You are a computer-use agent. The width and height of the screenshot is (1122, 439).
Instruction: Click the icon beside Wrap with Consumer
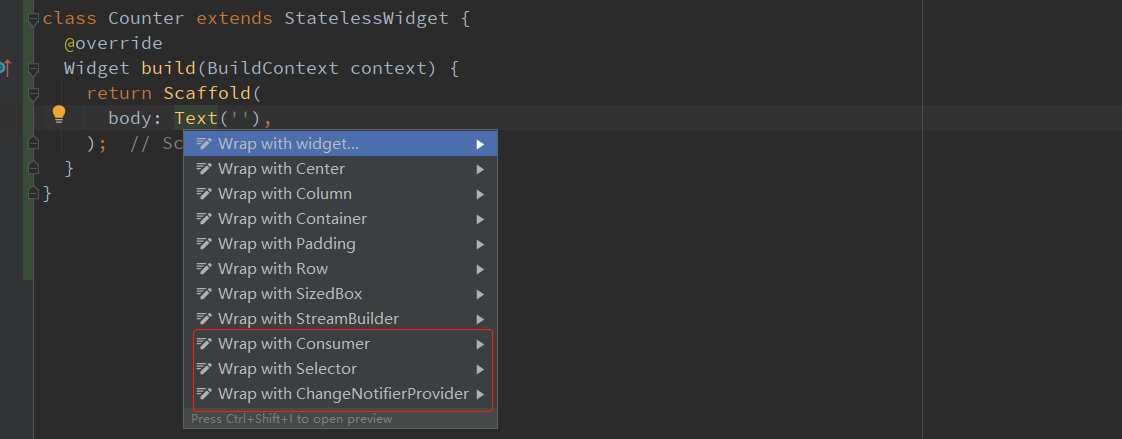204,344
